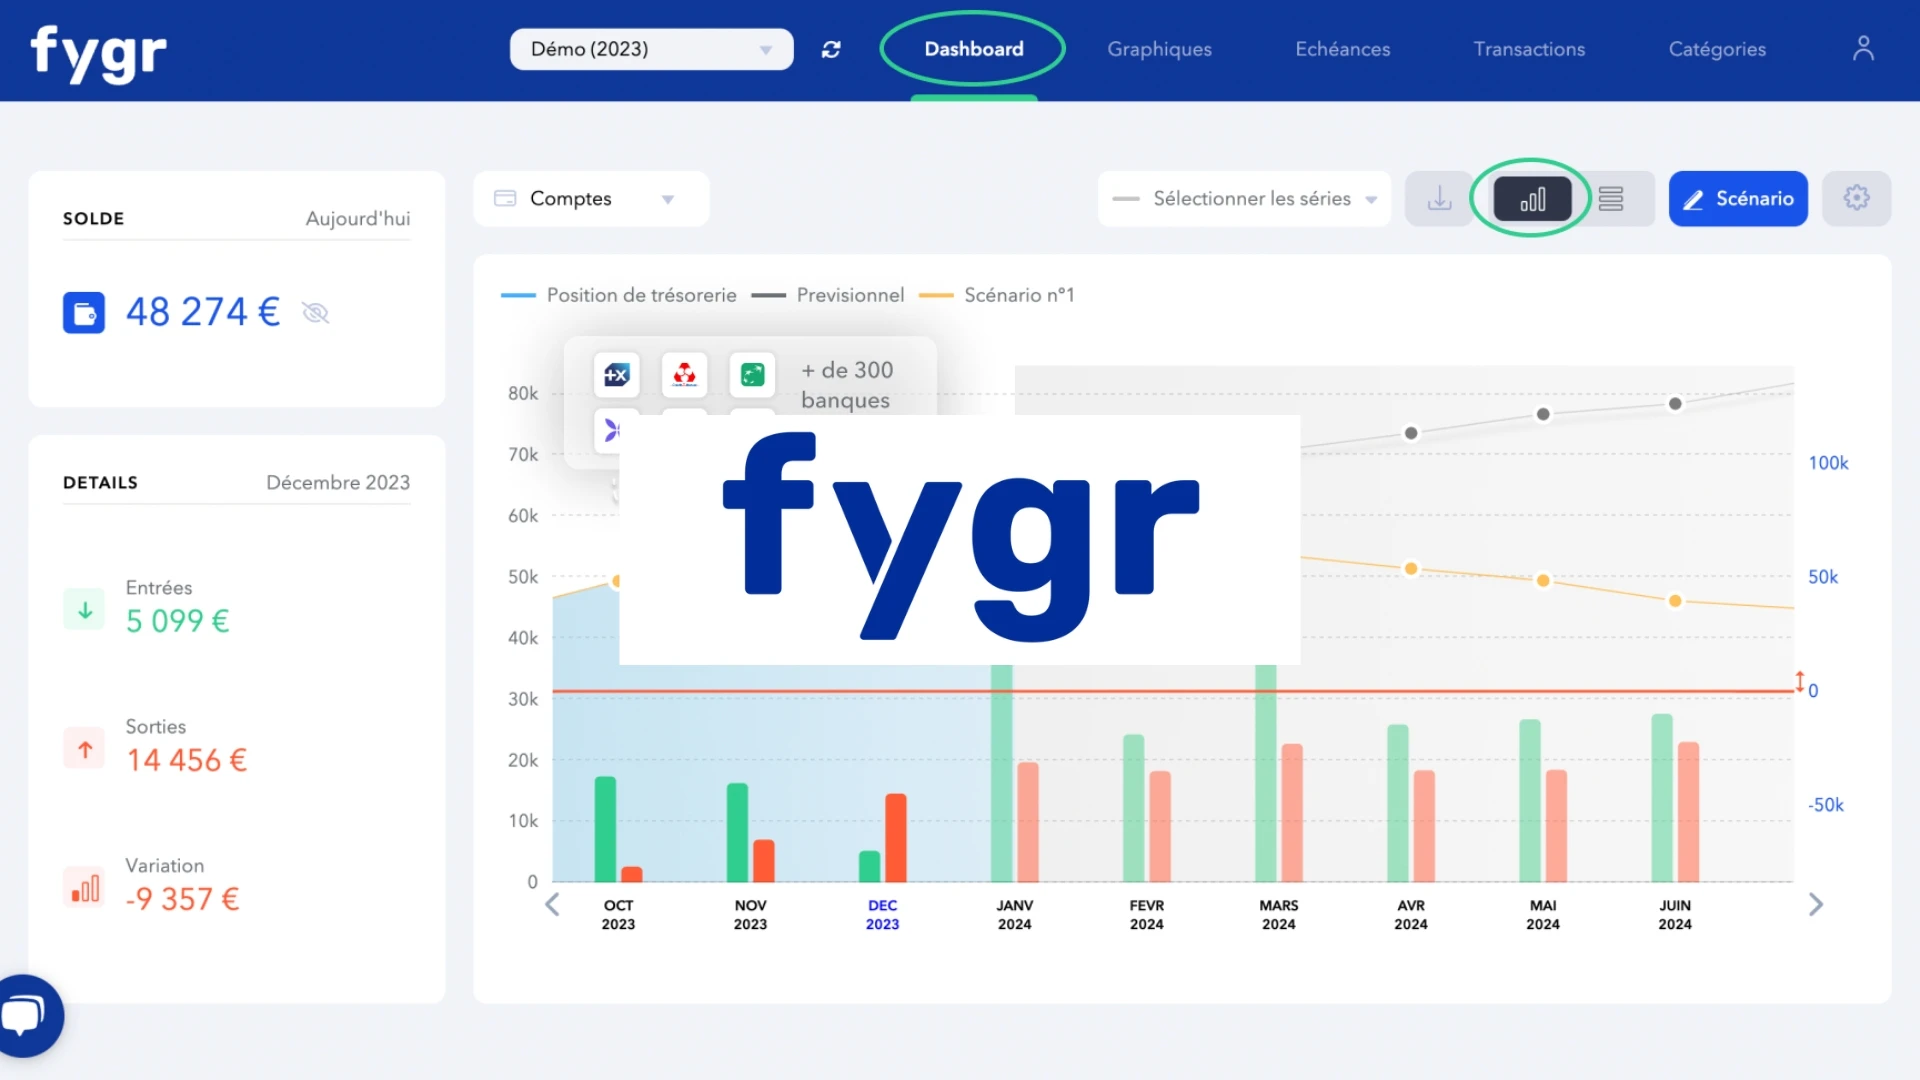Switch to the list view icon
Image resolution: width=1920 pixels, height=1080 pixels.
point(1612,198)
